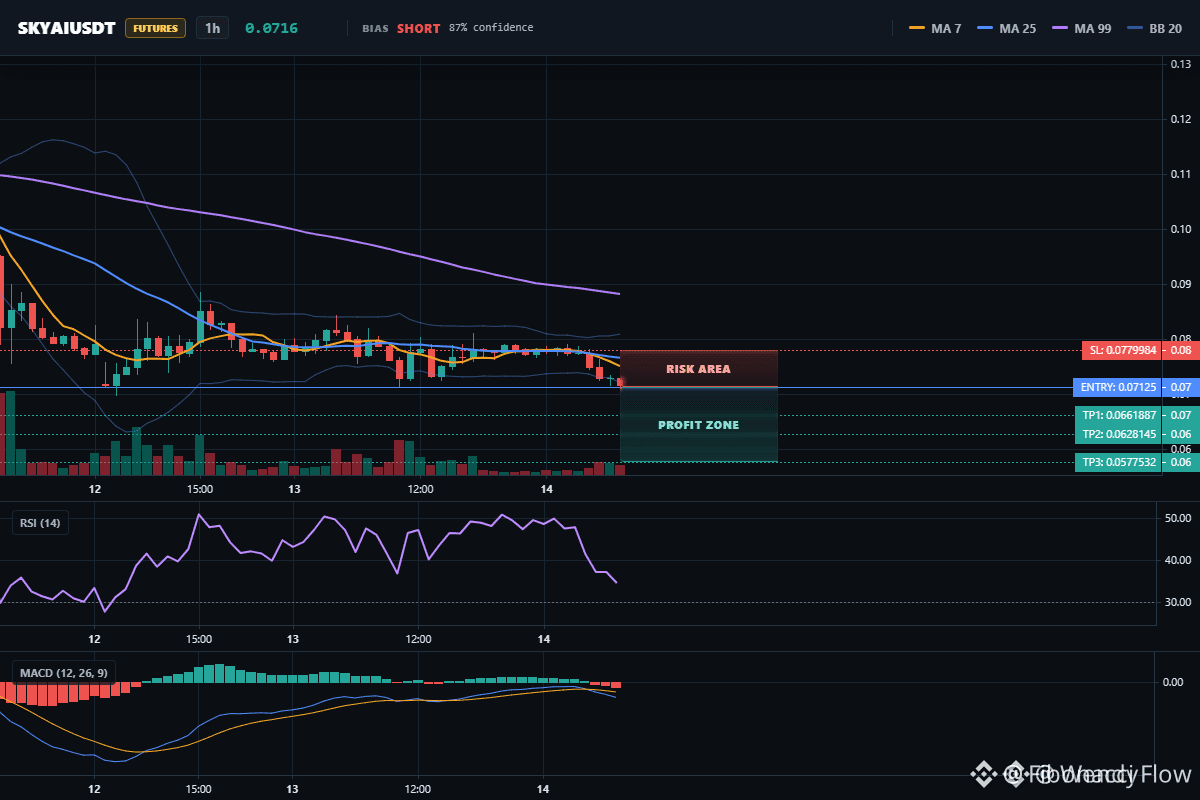Screen dimensions: 1200x800
Task: Click the watermark logo icon
Action: coord(983,772)
